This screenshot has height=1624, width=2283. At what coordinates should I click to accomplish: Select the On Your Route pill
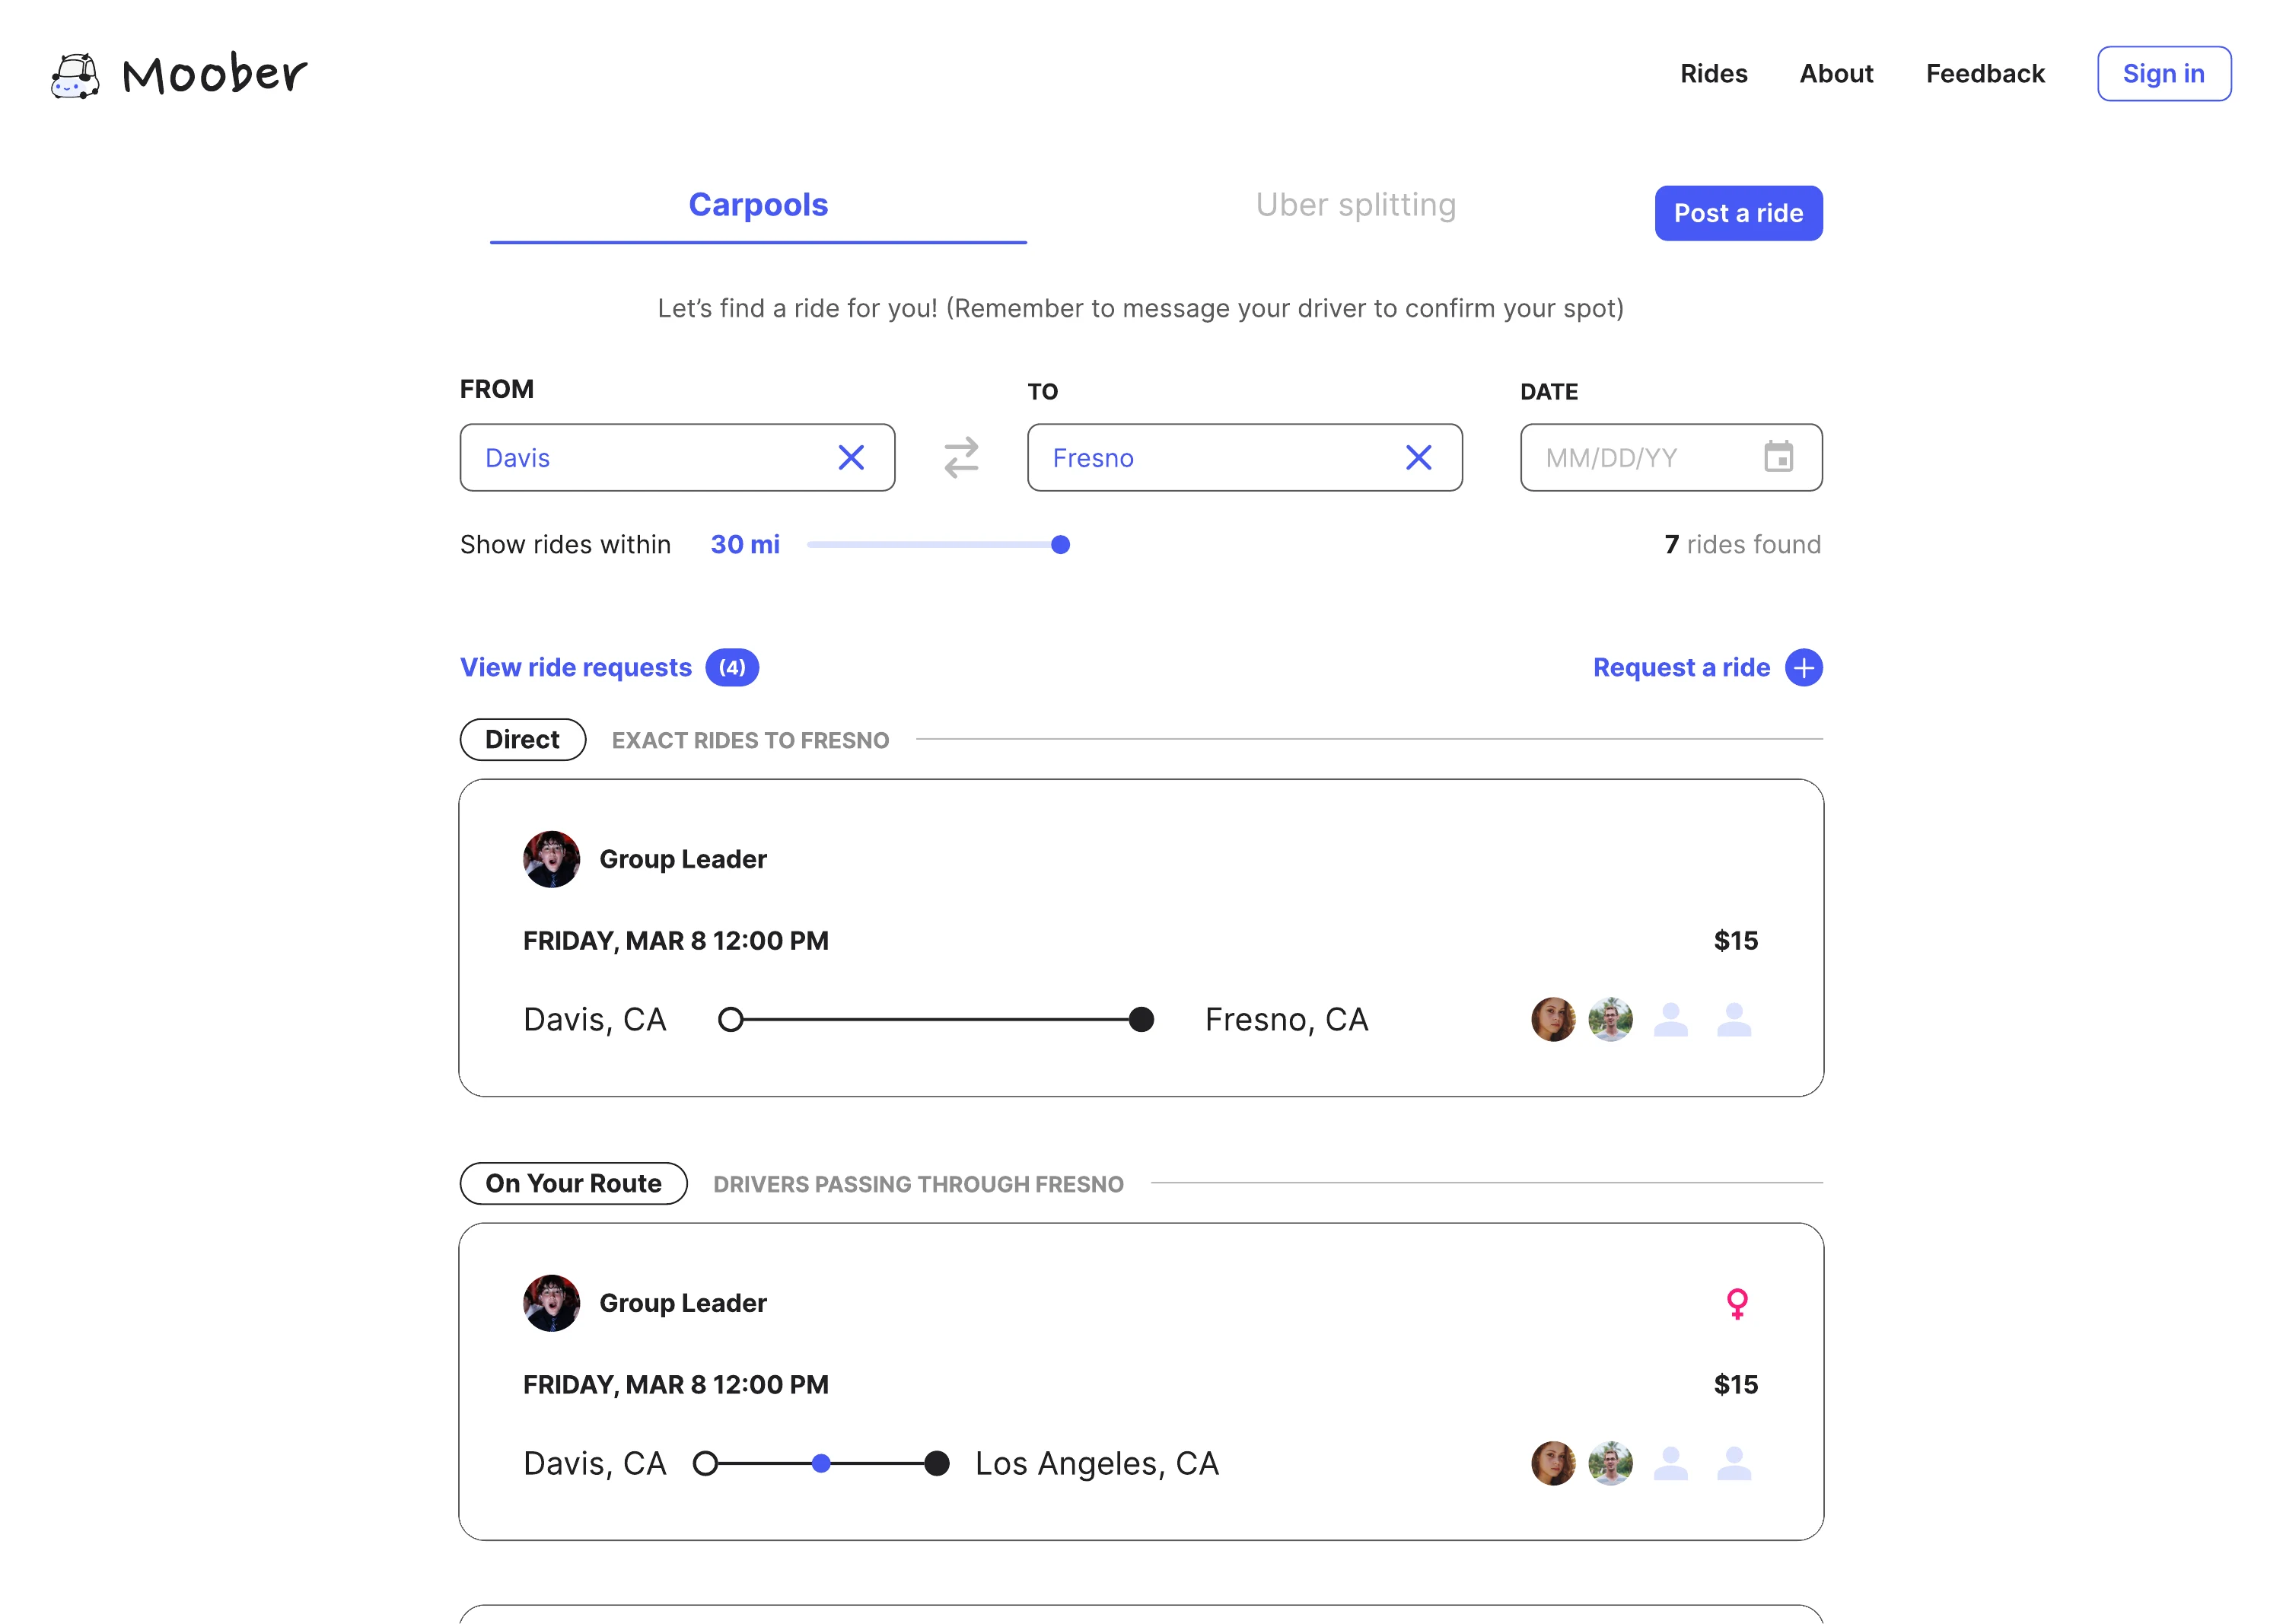(x=573, y=1184)
